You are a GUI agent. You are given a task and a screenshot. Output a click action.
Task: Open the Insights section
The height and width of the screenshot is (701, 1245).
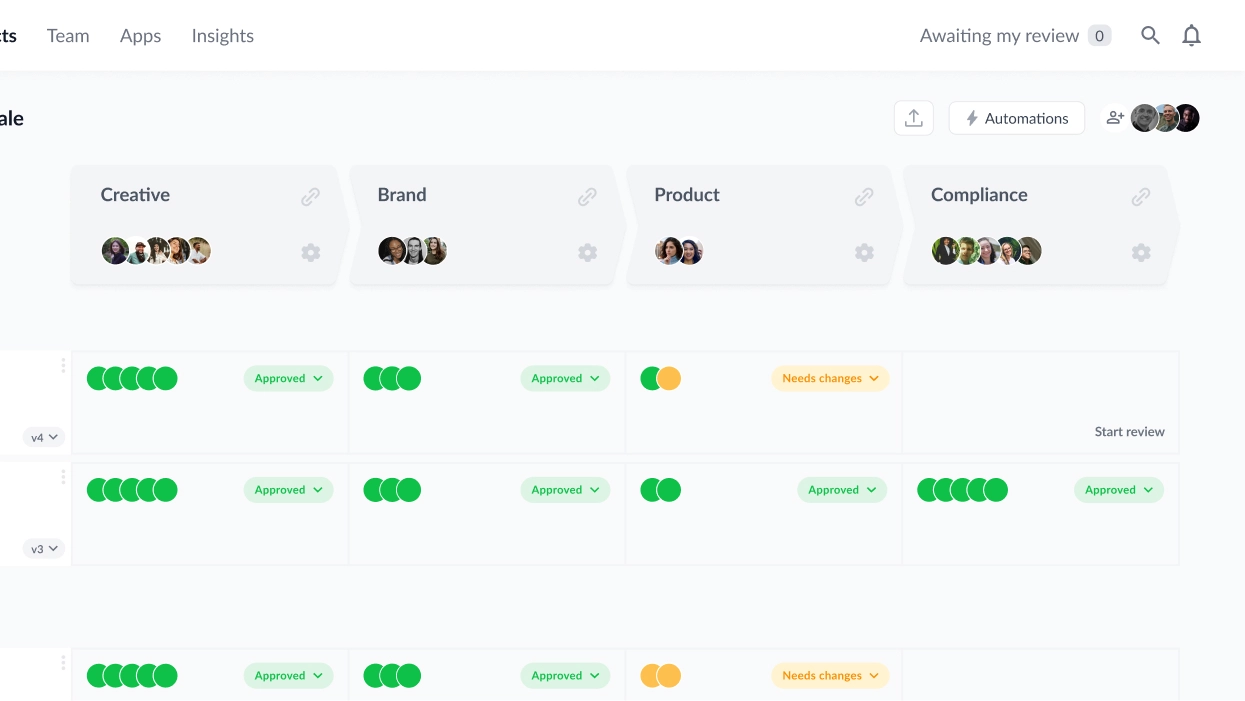222,35
